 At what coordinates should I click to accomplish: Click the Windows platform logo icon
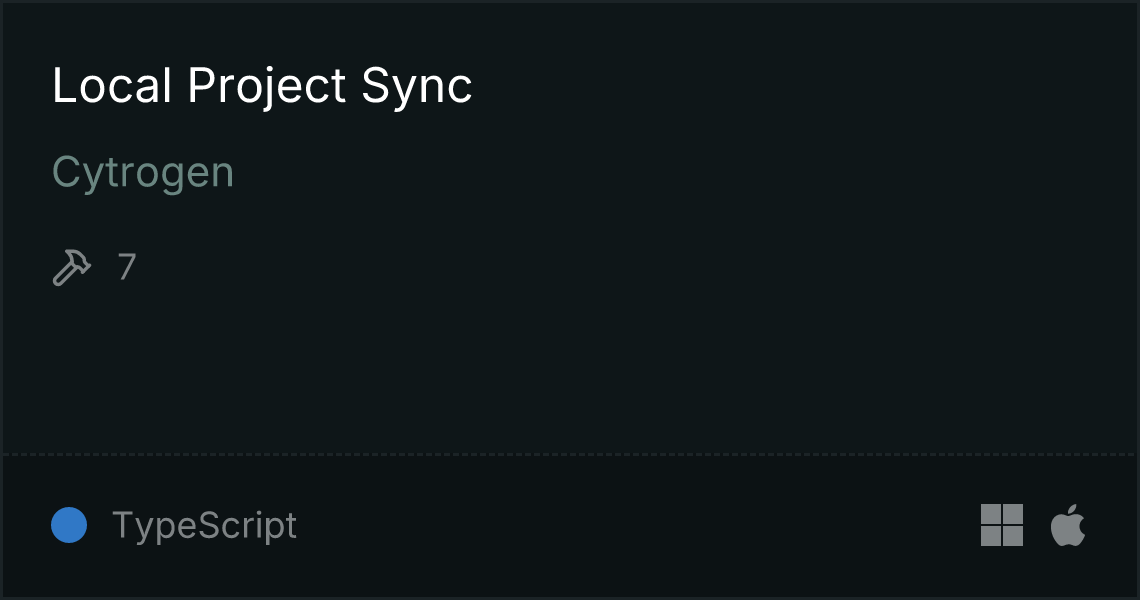coord(1001,525)
